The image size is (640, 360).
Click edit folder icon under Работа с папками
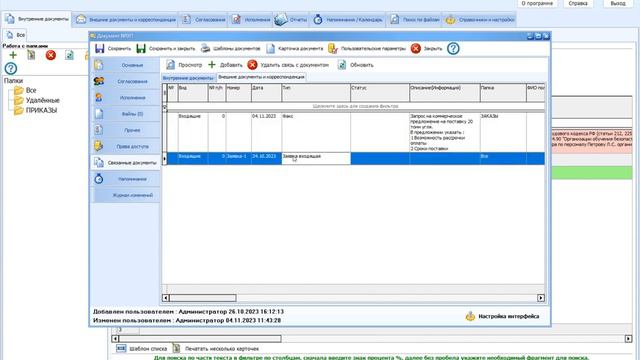click(x=31, y=55)
